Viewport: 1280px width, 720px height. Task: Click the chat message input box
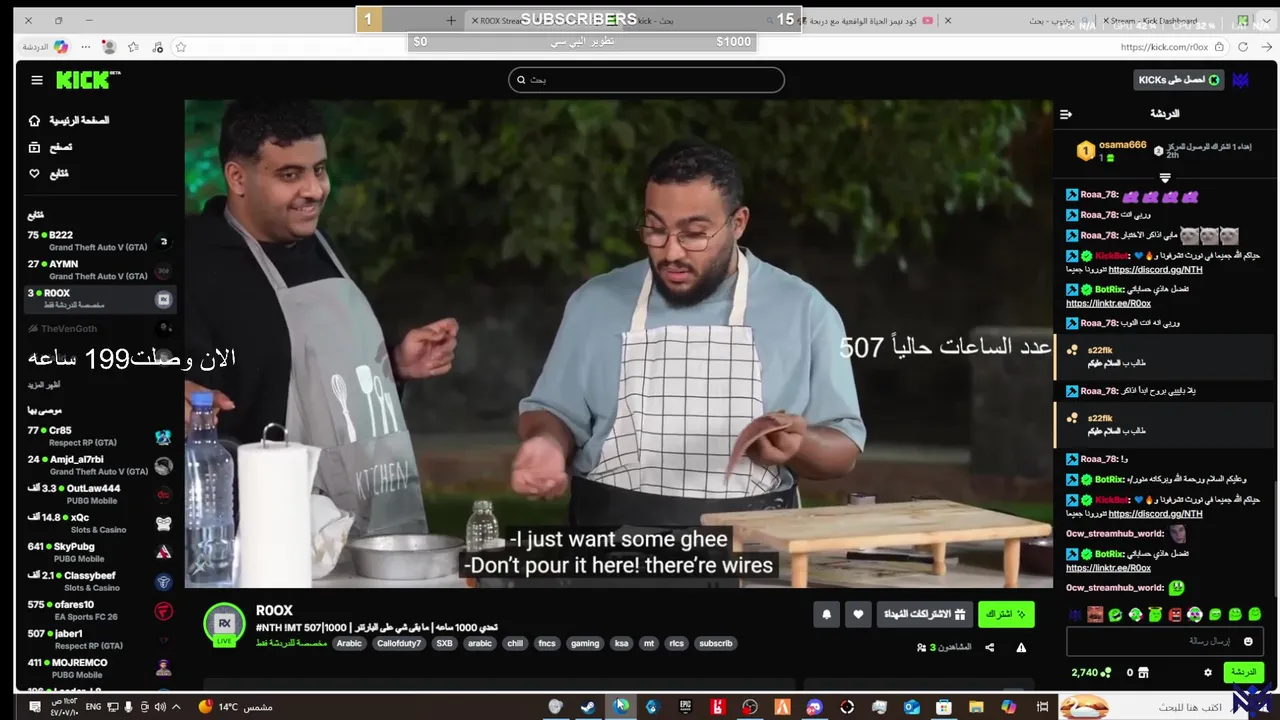click(x=1163, y=641)
